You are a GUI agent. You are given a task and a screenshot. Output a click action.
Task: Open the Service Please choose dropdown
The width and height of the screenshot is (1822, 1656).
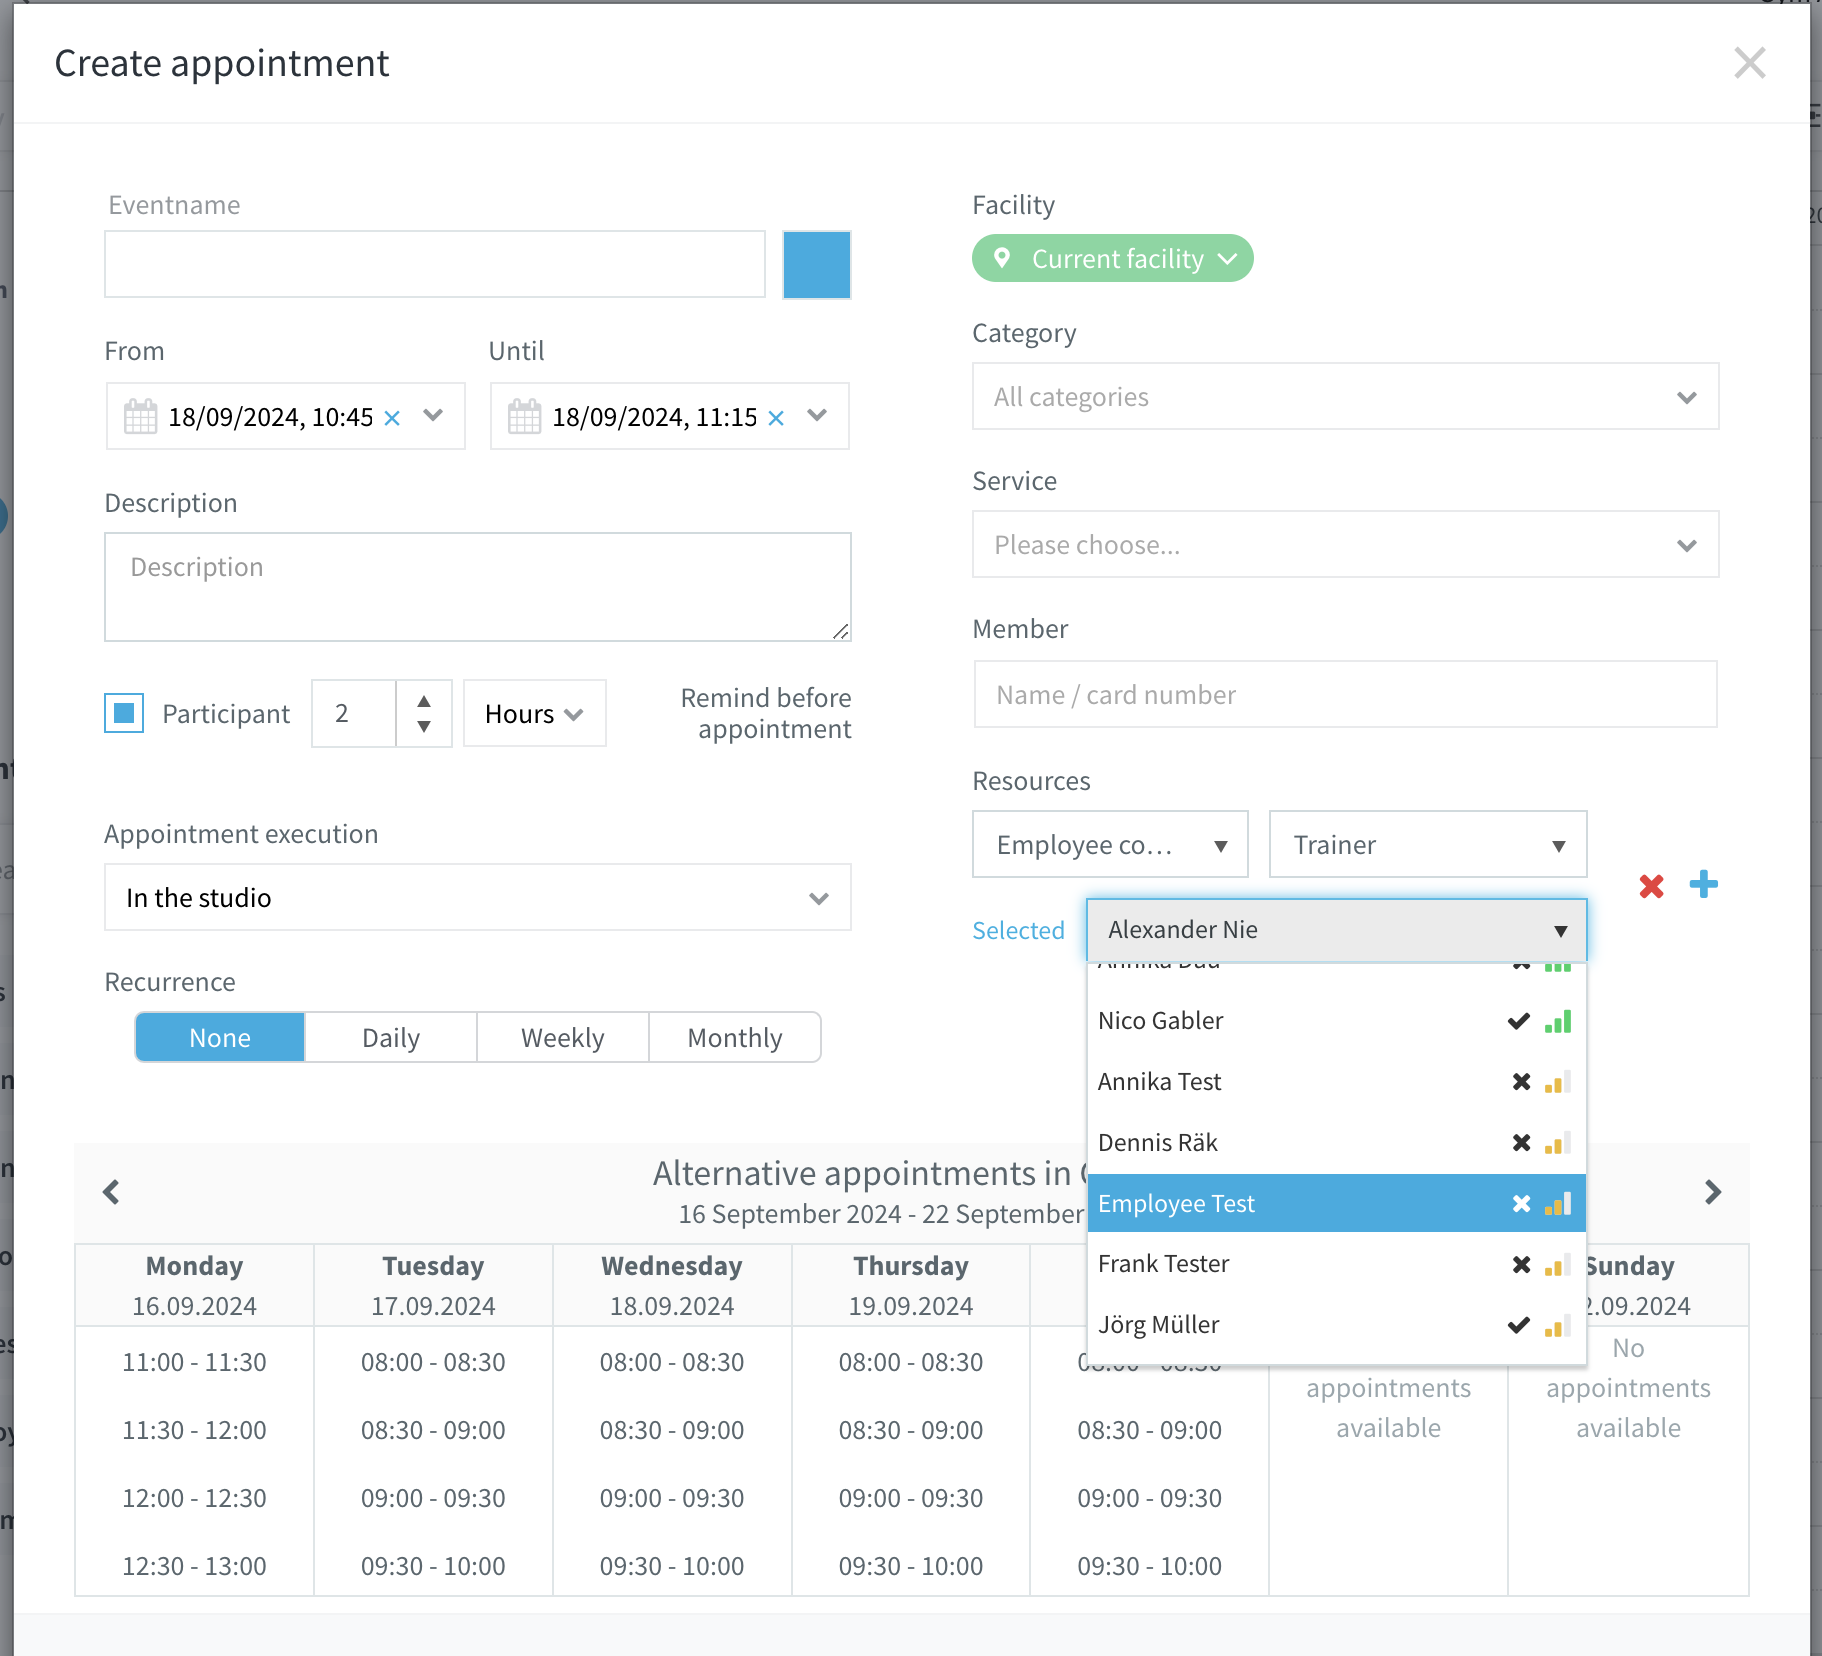pyautogui.click(x=1345, y=544)
